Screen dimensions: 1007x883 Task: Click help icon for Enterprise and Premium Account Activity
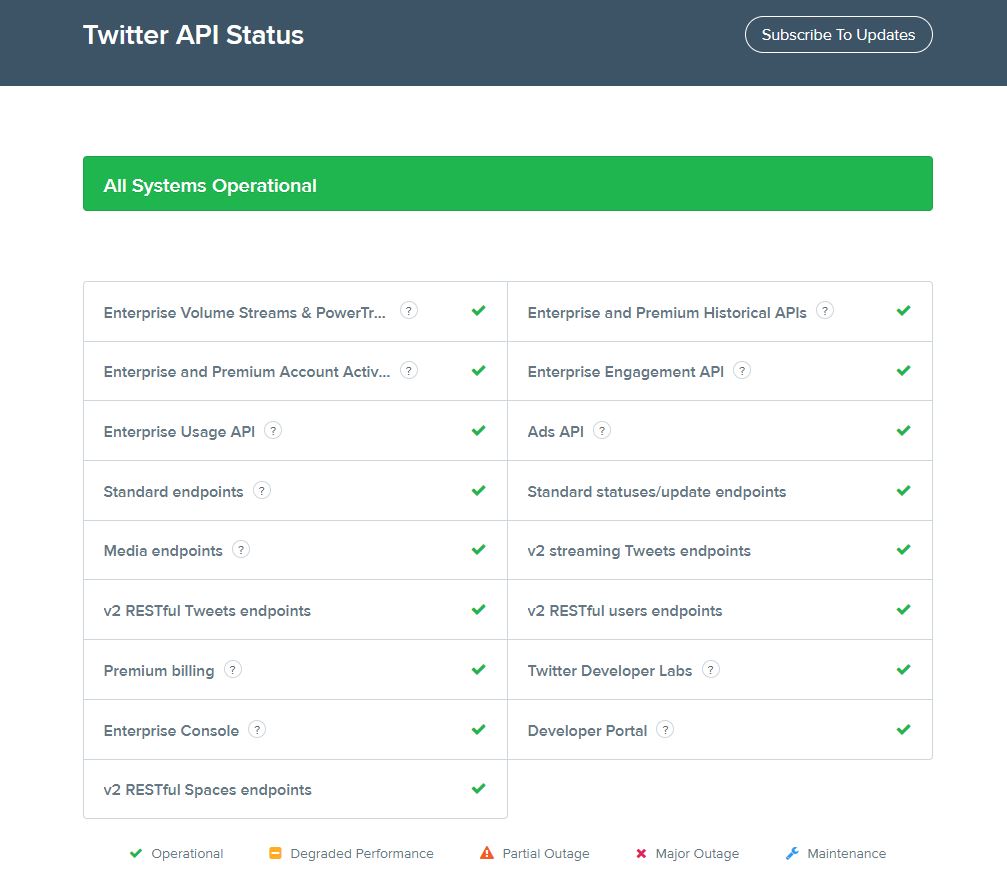click(409, 371)
